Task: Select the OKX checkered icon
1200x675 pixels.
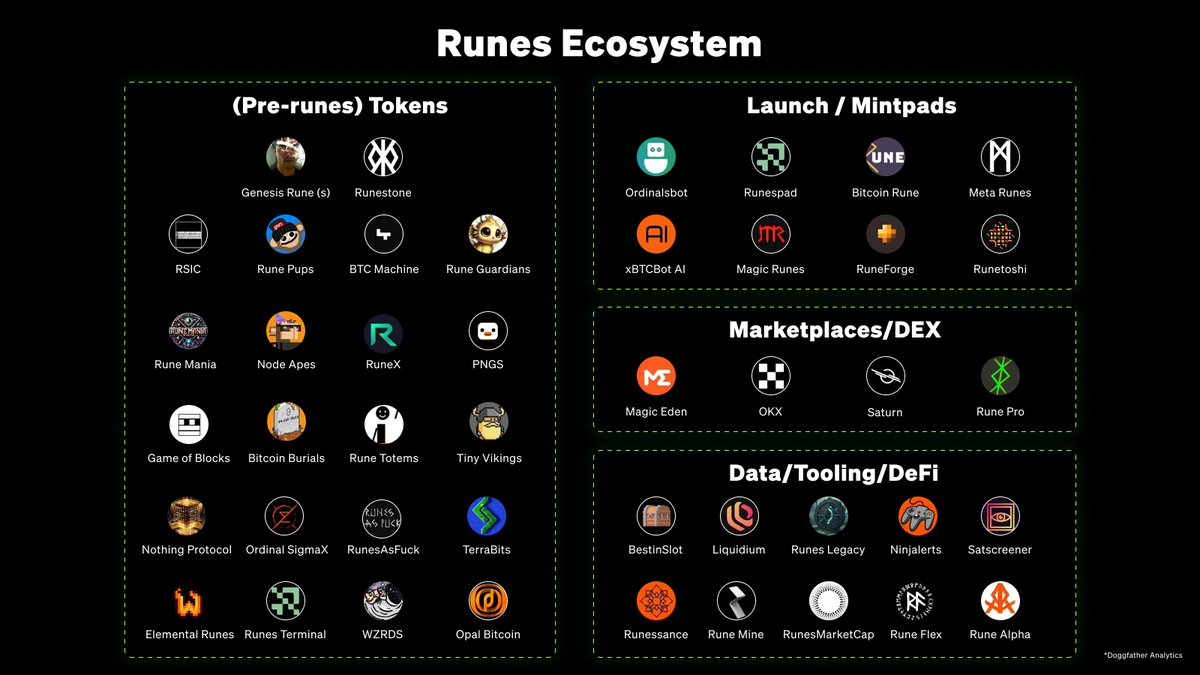Action: pyautogui.click(x=771, y=376)
